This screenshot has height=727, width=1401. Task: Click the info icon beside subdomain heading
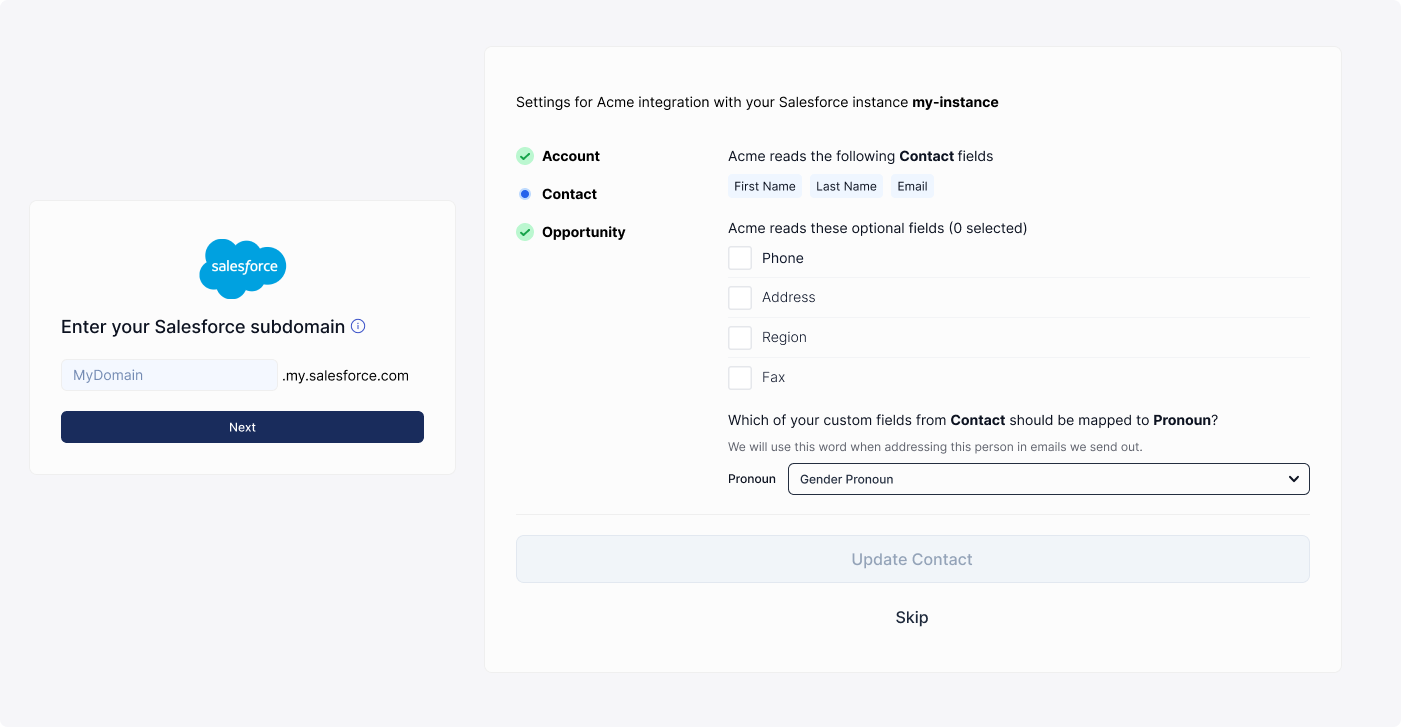[358, 326]
